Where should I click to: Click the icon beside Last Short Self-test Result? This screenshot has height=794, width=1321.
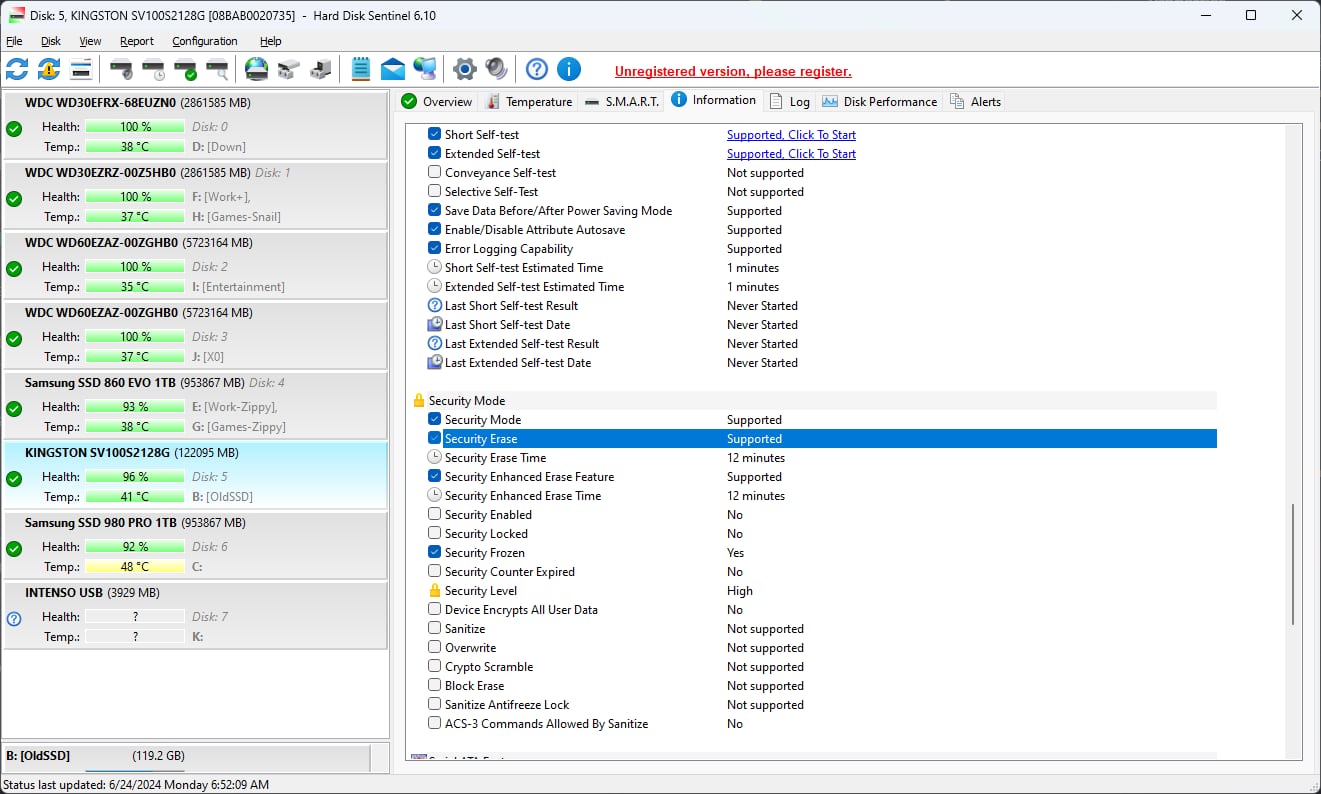(434, 306)
